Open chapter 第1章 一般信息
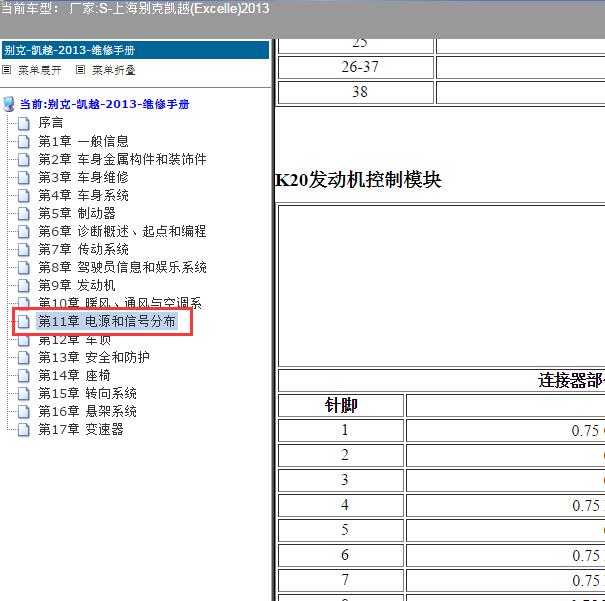Screen dimensions: 605x601 pyautogui.click(x=83, y=141)
